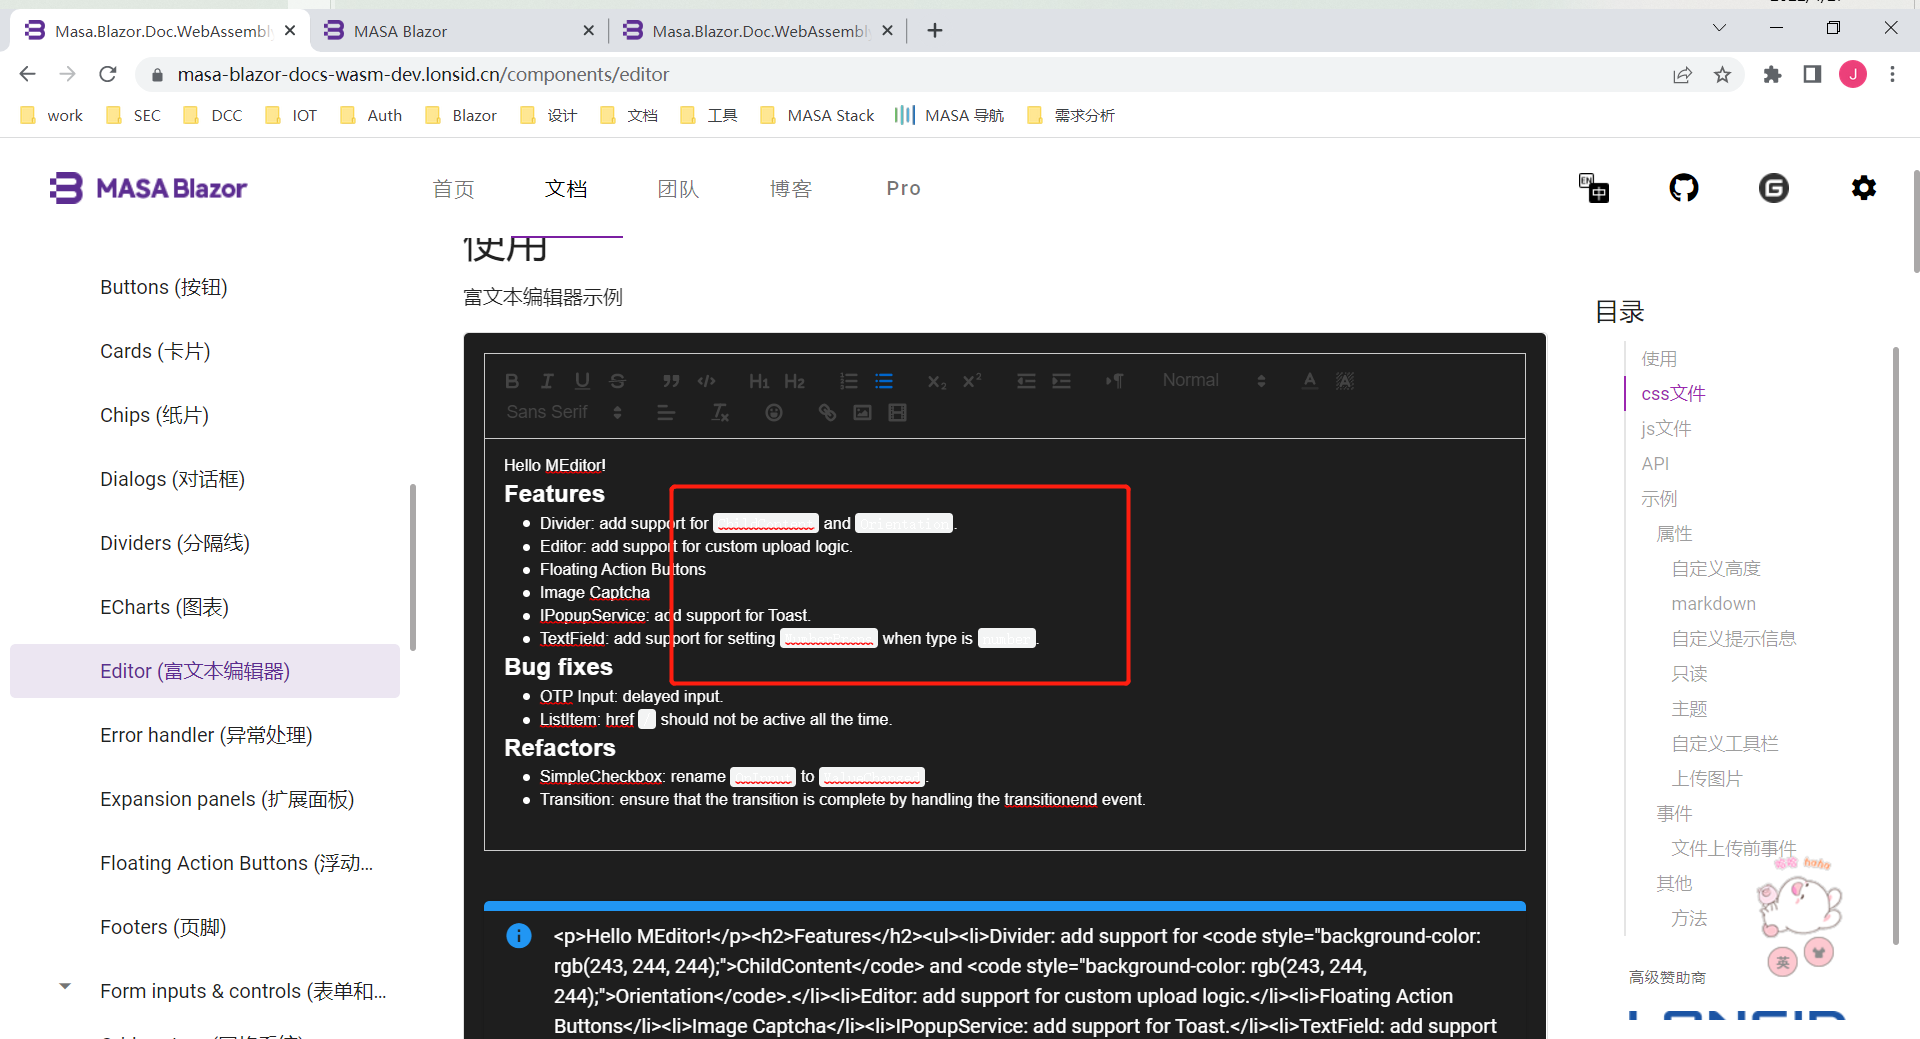Open the text color picker
The image size is (1920, 1039).
pos(1310,381)
